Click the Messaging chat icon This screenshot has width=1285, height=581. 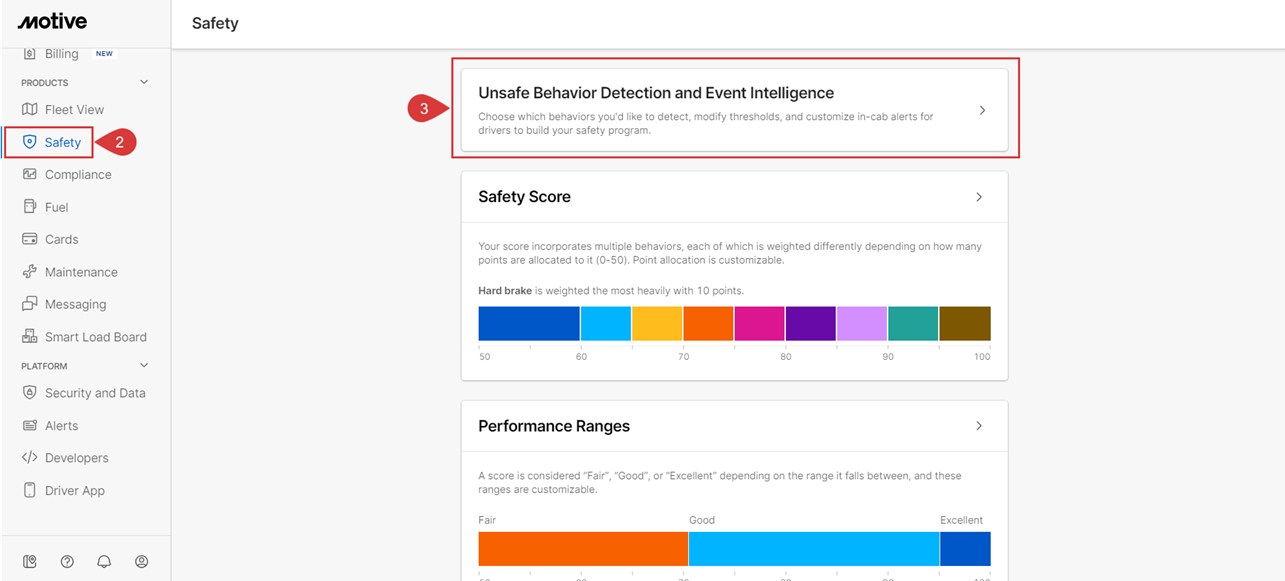29,304
